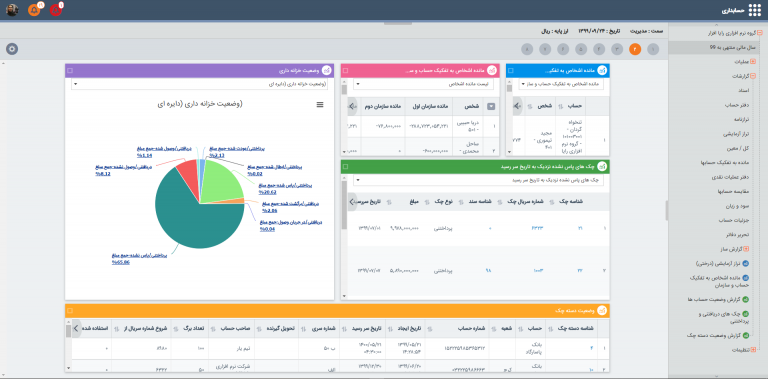768x379 pixels.
Task: Open the چک های پاس نشده نزدیک dropdown
Action: click(x=479, y=180)
